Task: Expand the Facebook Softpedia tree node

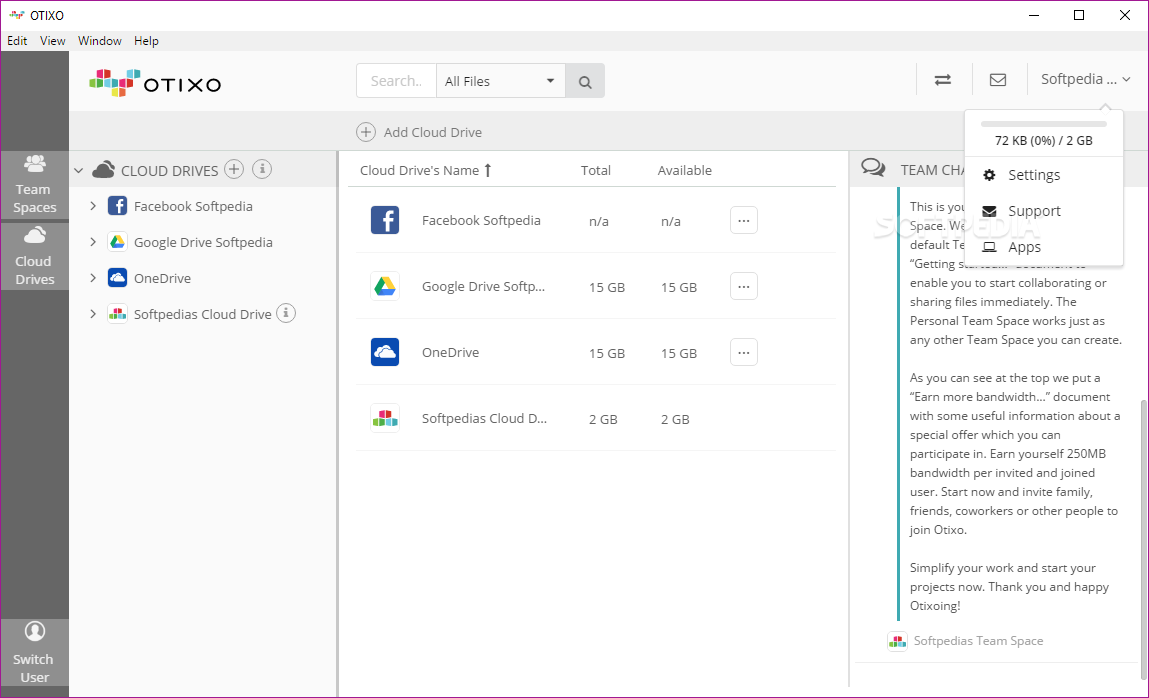Action: tap(93, 206)
